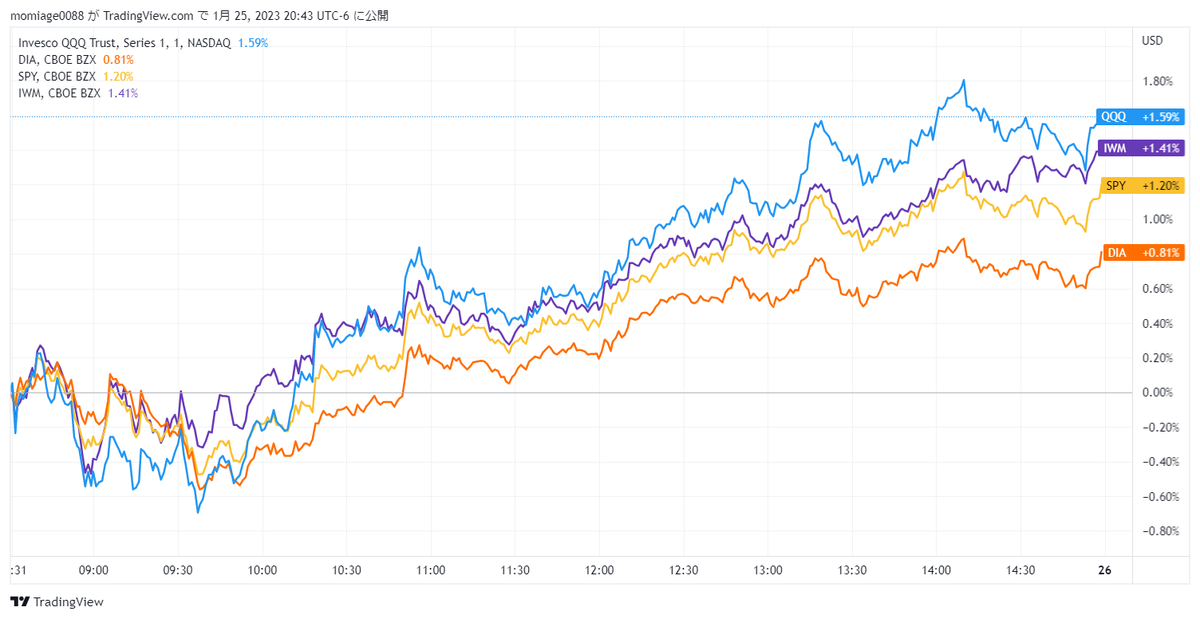Click the 13:30 time axis label
The width and height of the screenshot is (1200, 619).
[x=852, y=570]
